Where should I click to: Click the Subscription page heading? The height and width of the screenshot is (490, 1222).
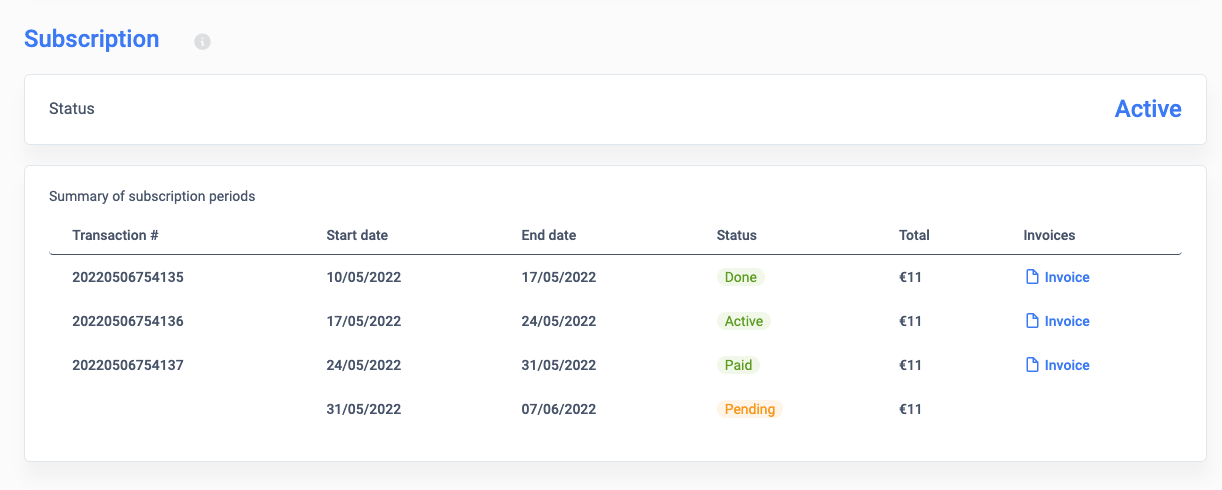click(x=92, y=39)
